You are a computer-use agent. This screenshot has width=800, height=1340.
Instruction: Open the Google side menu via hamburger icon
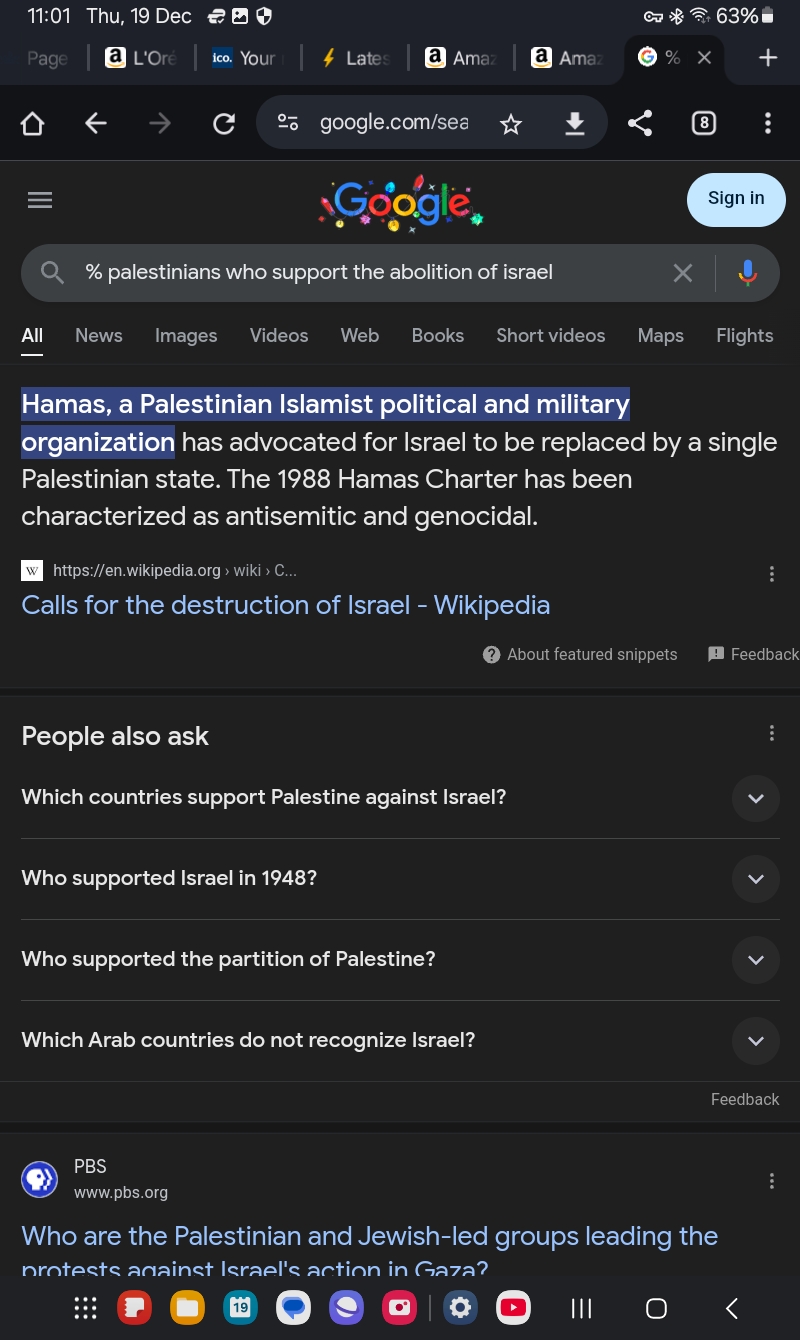40,200
